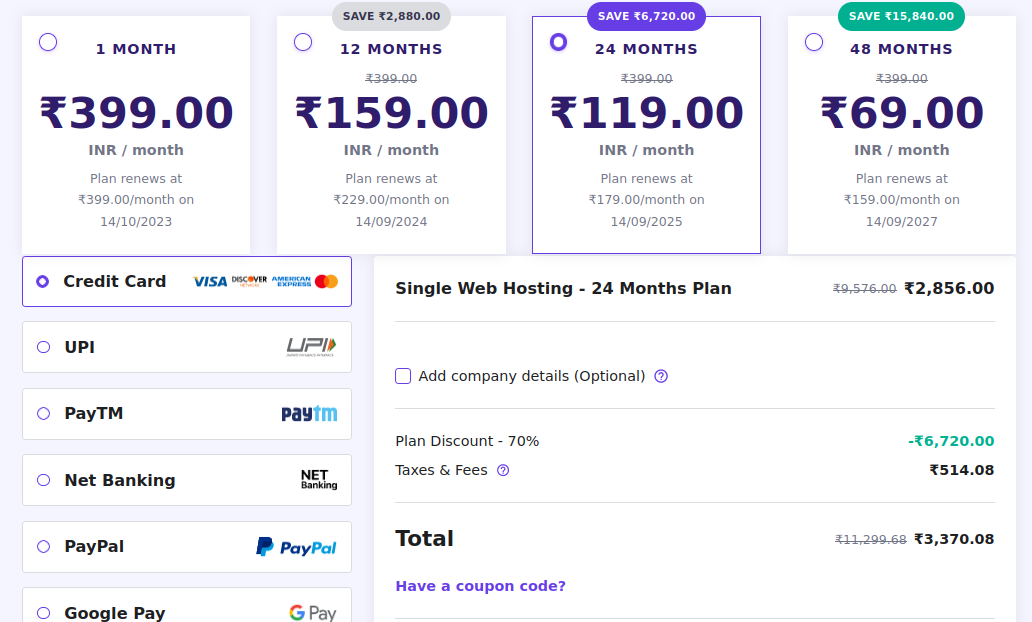Click the Google Pay logo
Viewport: 1032px width, 622px height.
point(312,613)
